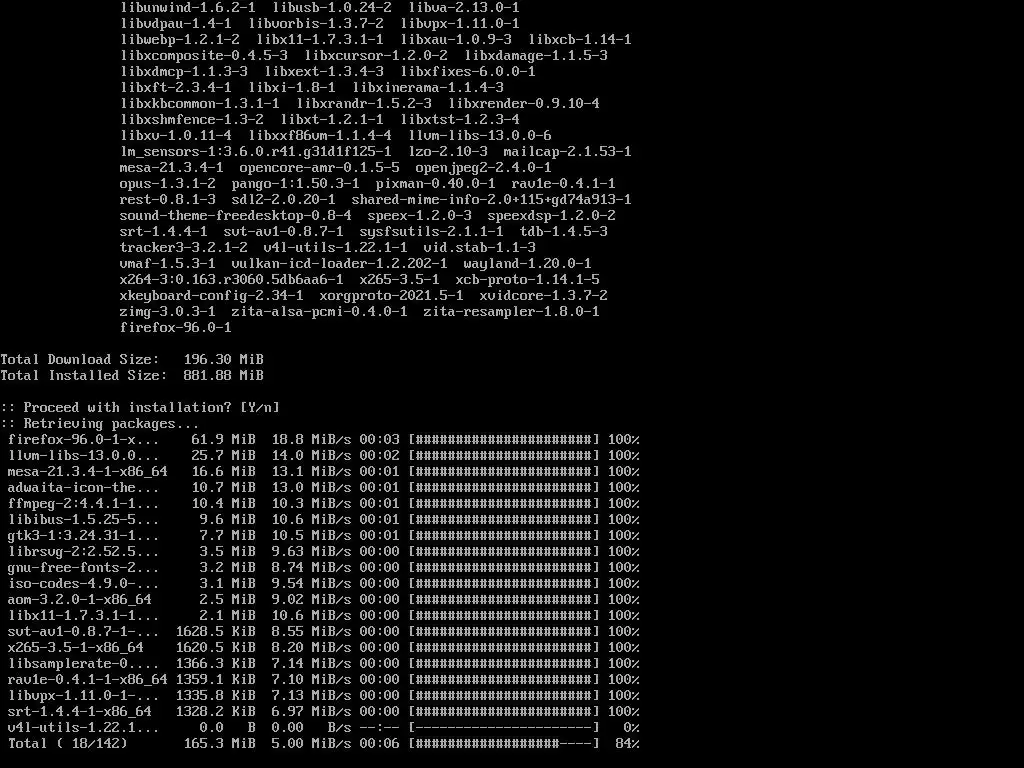Select the llvm-libs-13.0.0 download row name
This screenshot has height=768, width=1024.
(x=83, y=455)
